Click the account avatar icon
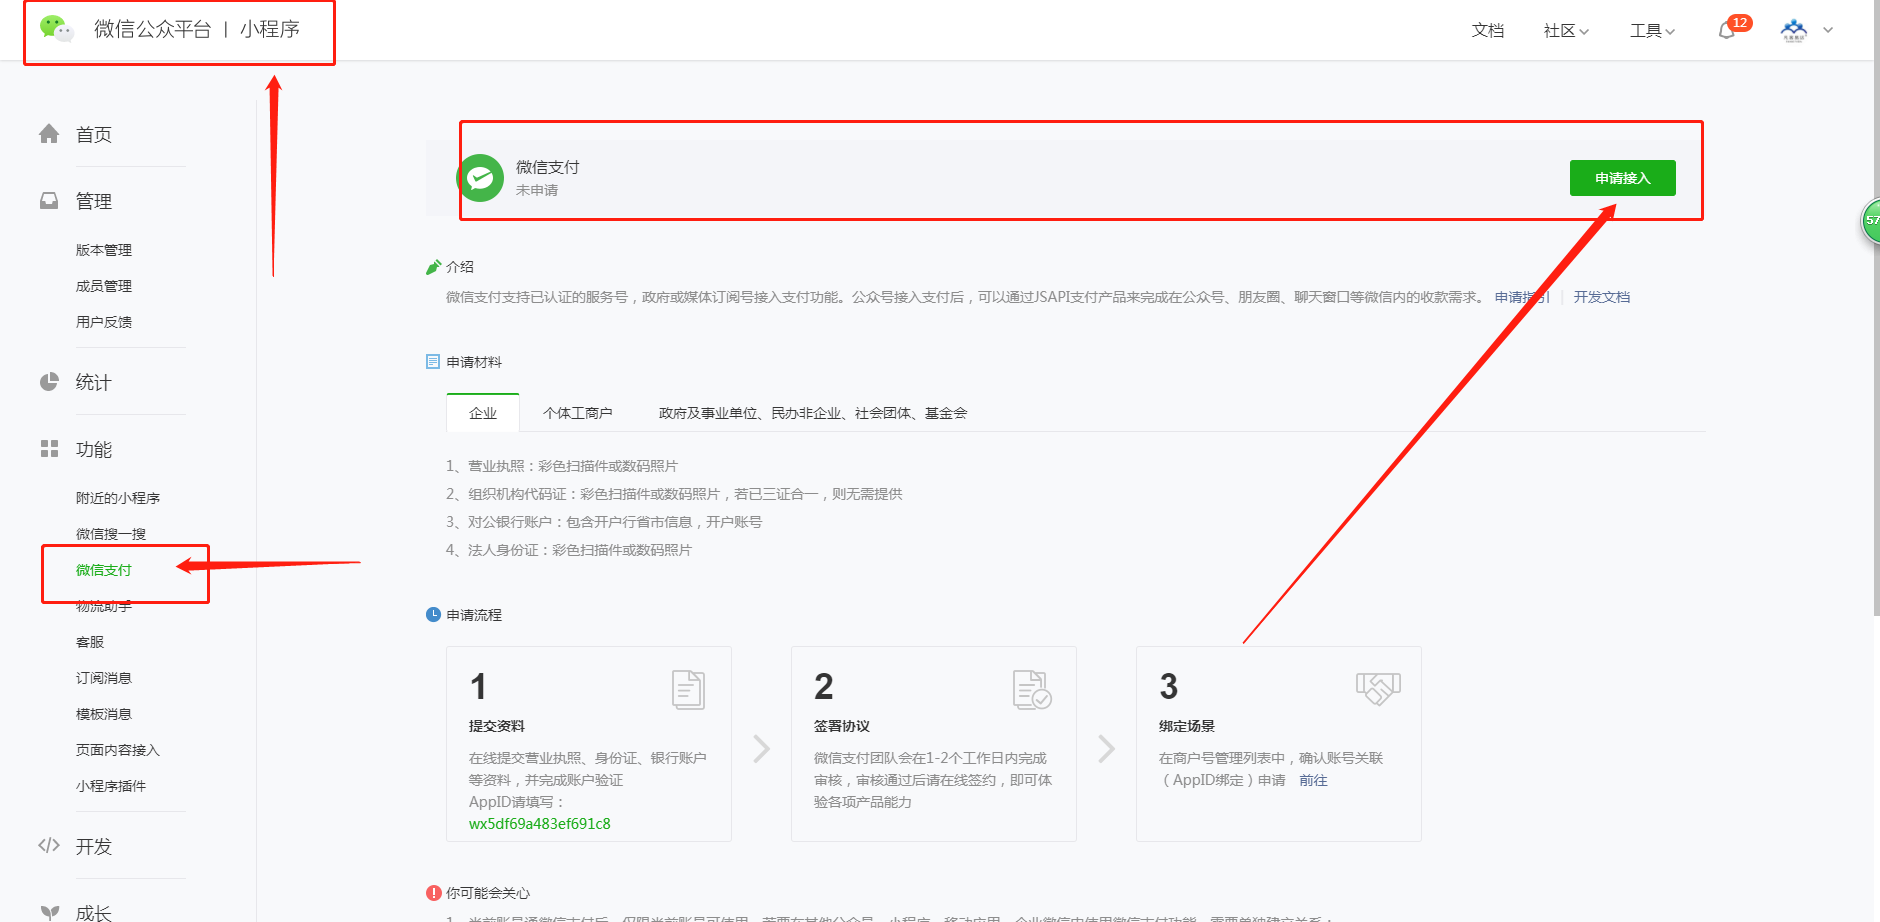This screenshot has width=1880, height=922. coord(1794,30)
